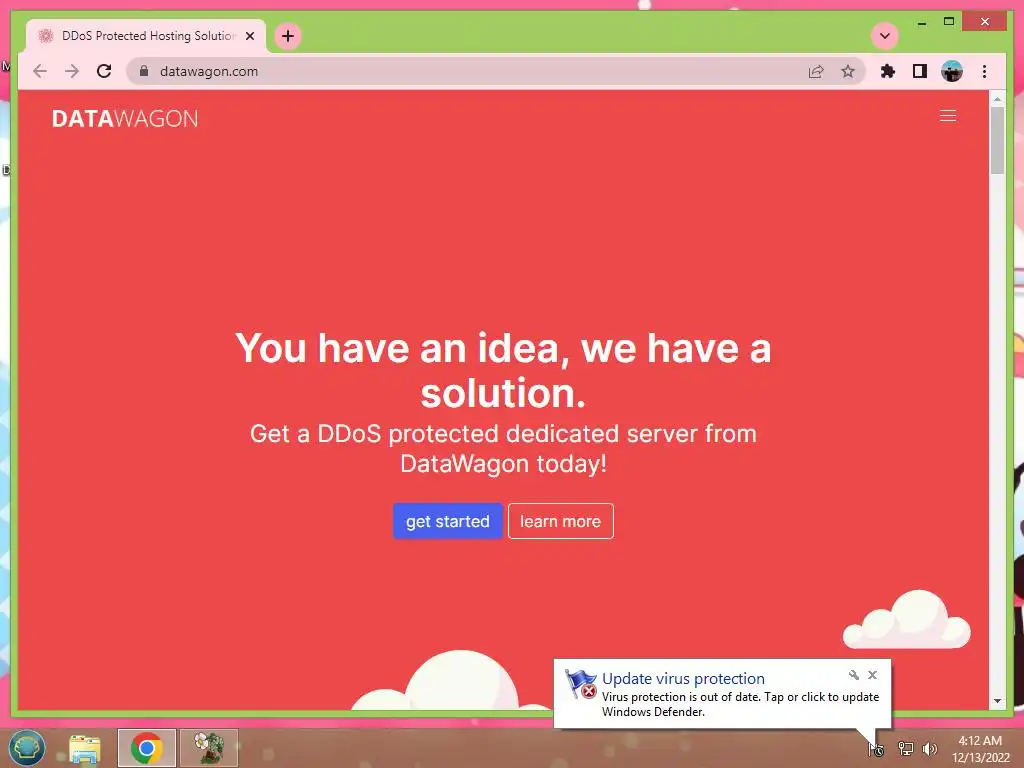The height and width of the screenshot is (768, 1024).
Task: Open the Action Center flag tray icon
Action: click(876, 749)
